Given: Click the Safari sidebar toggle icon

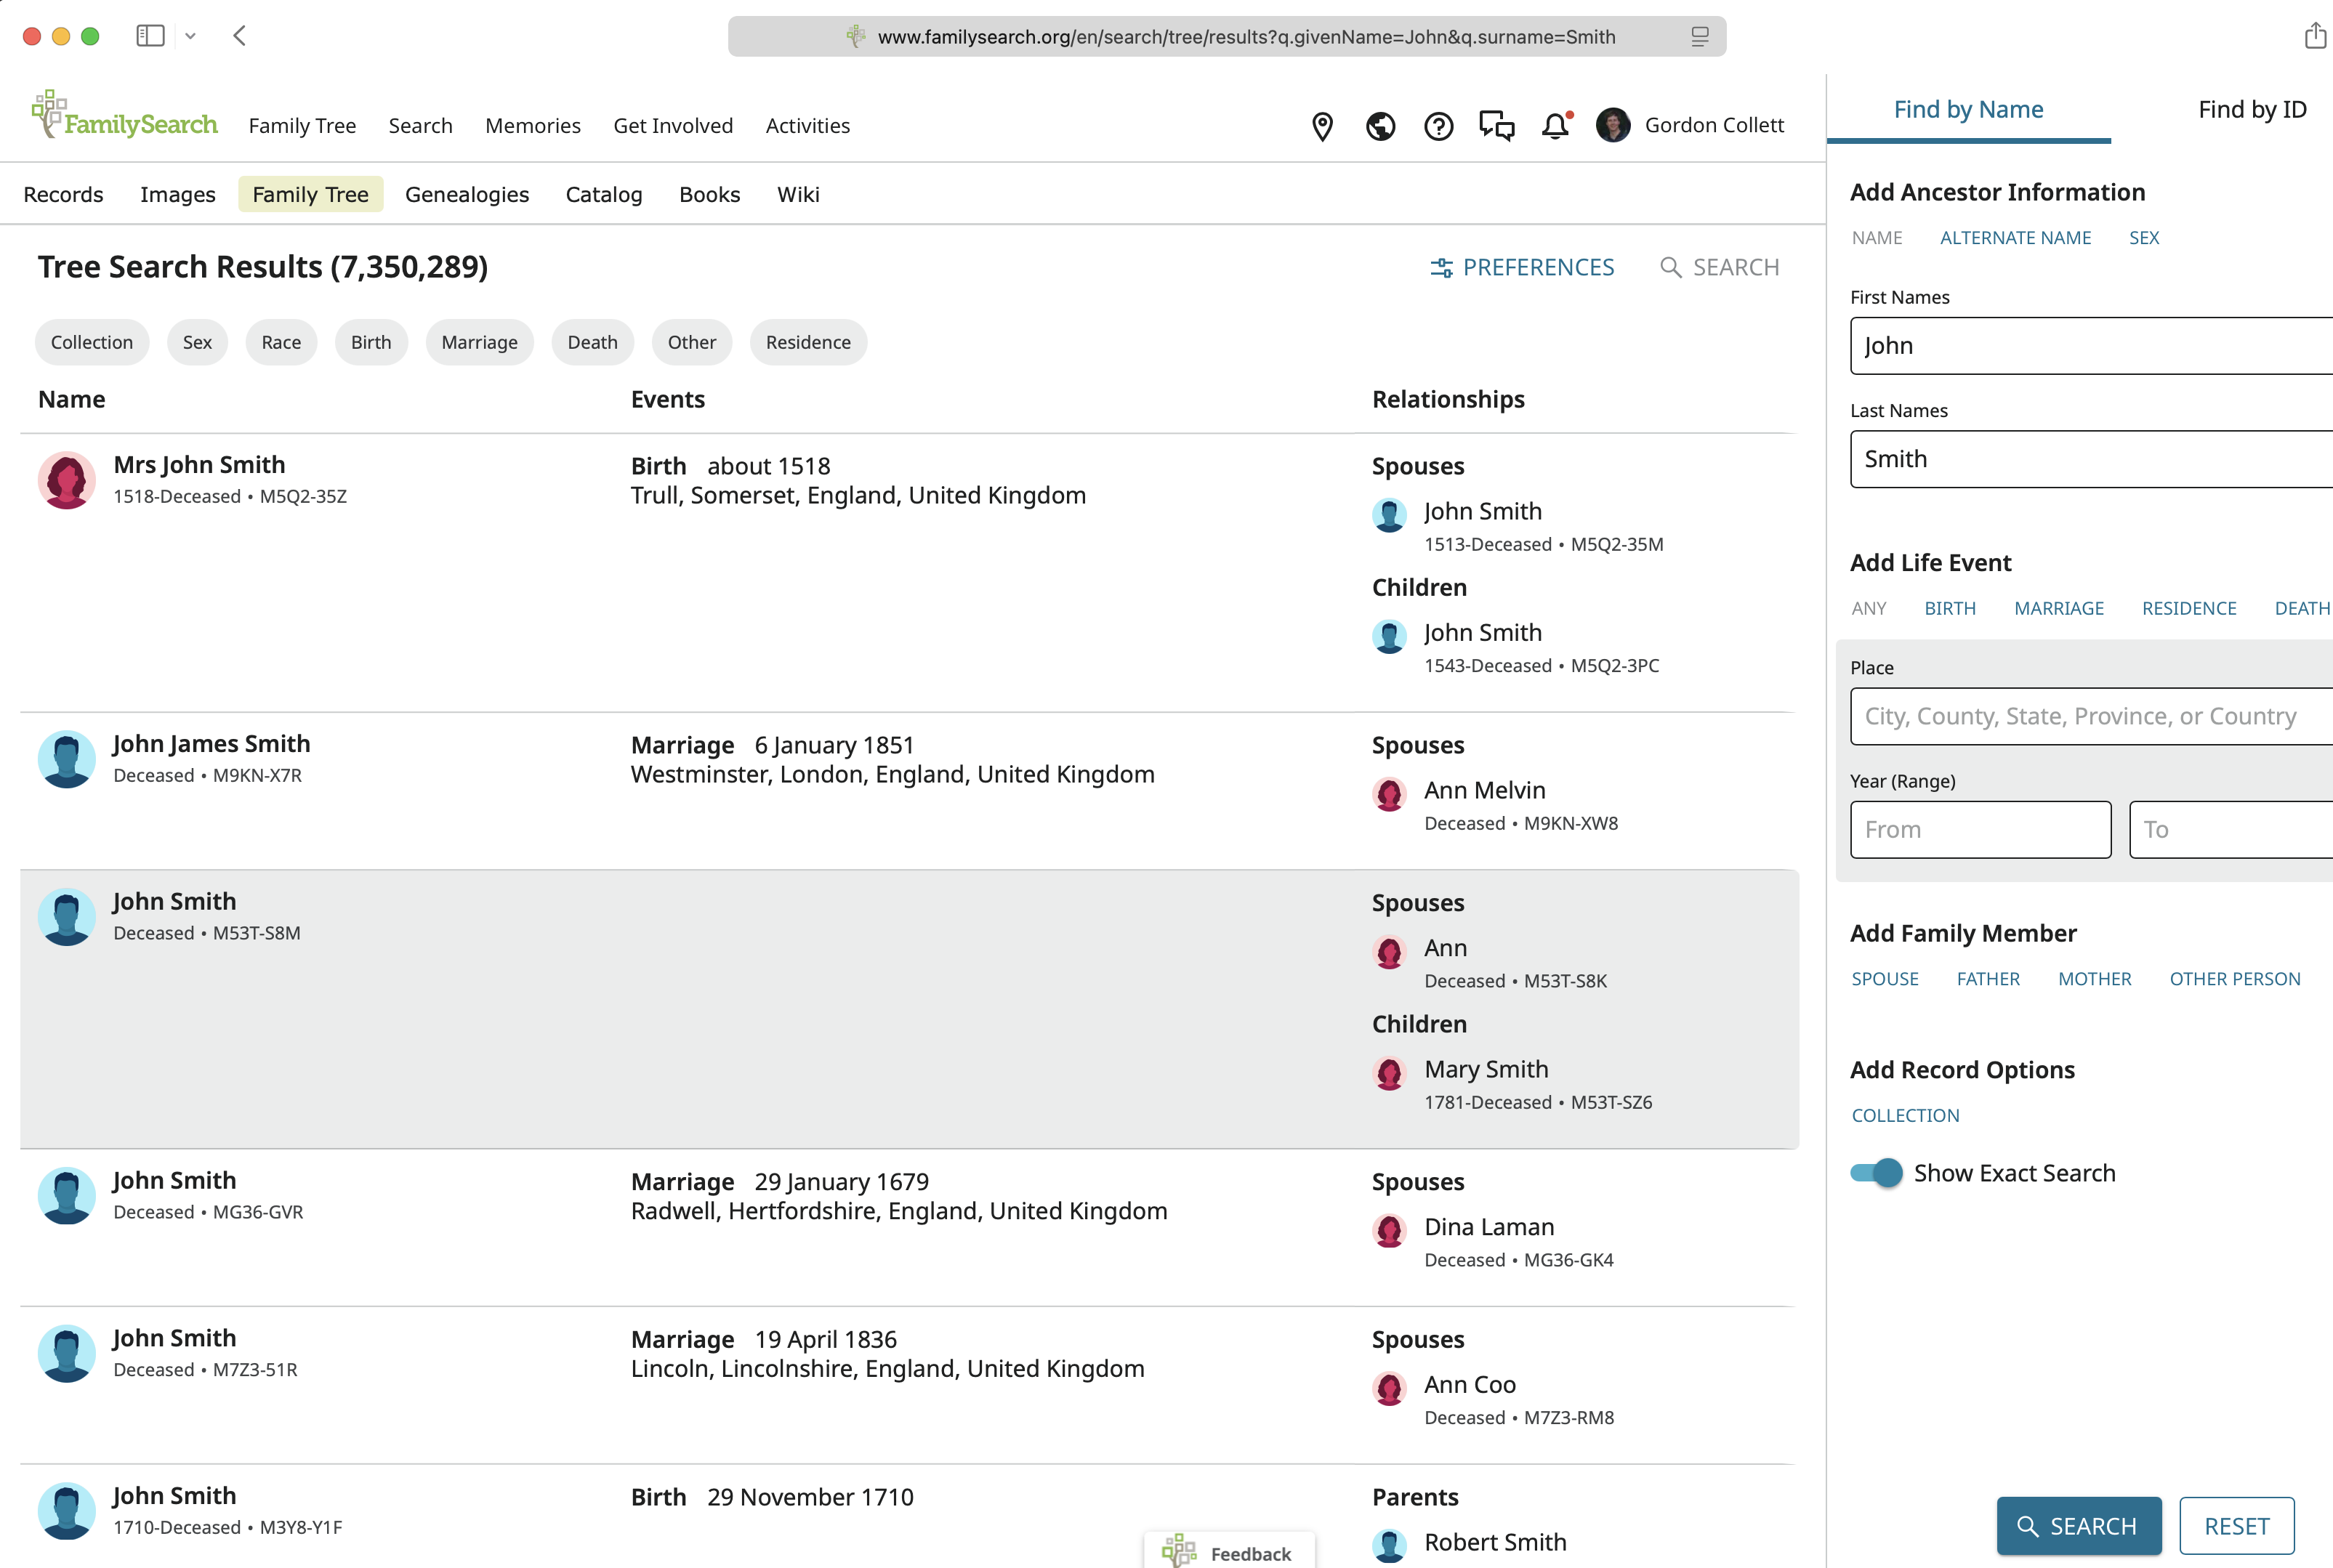Looking at the screenshot, I should pos(150,36).
